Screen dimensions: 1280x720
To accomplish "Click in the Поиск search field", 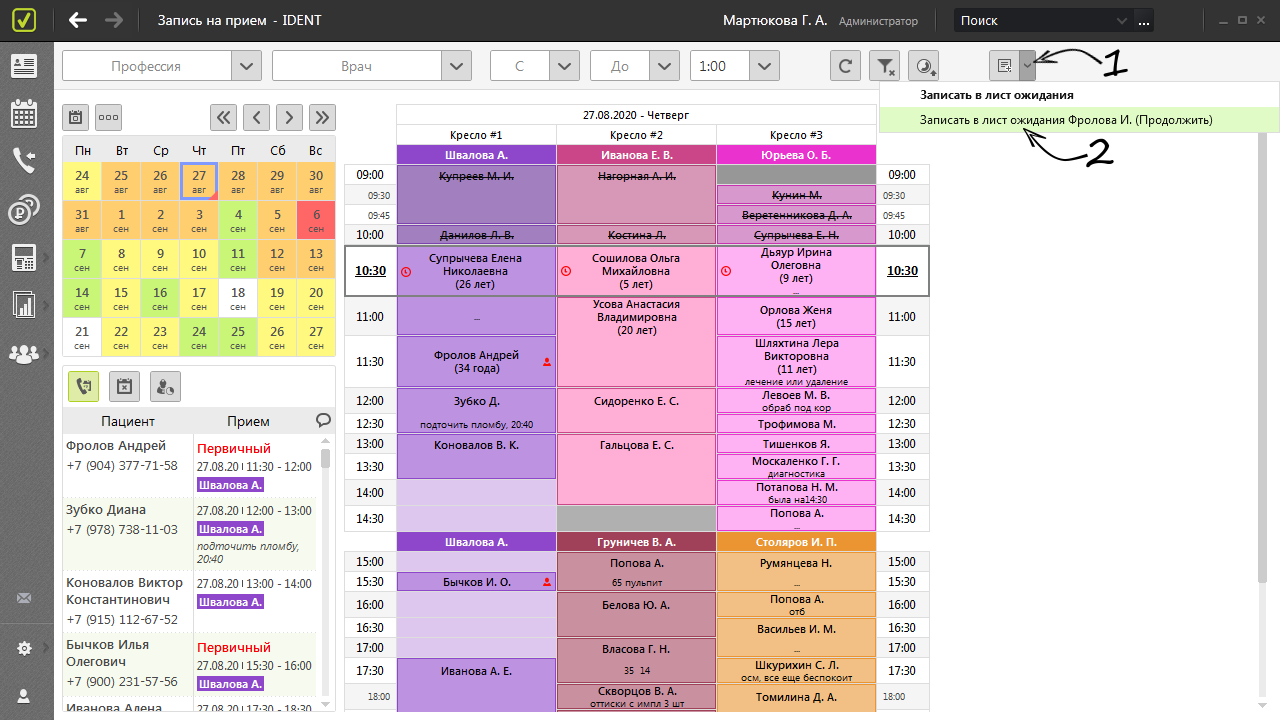I will tap(1032, 20).
